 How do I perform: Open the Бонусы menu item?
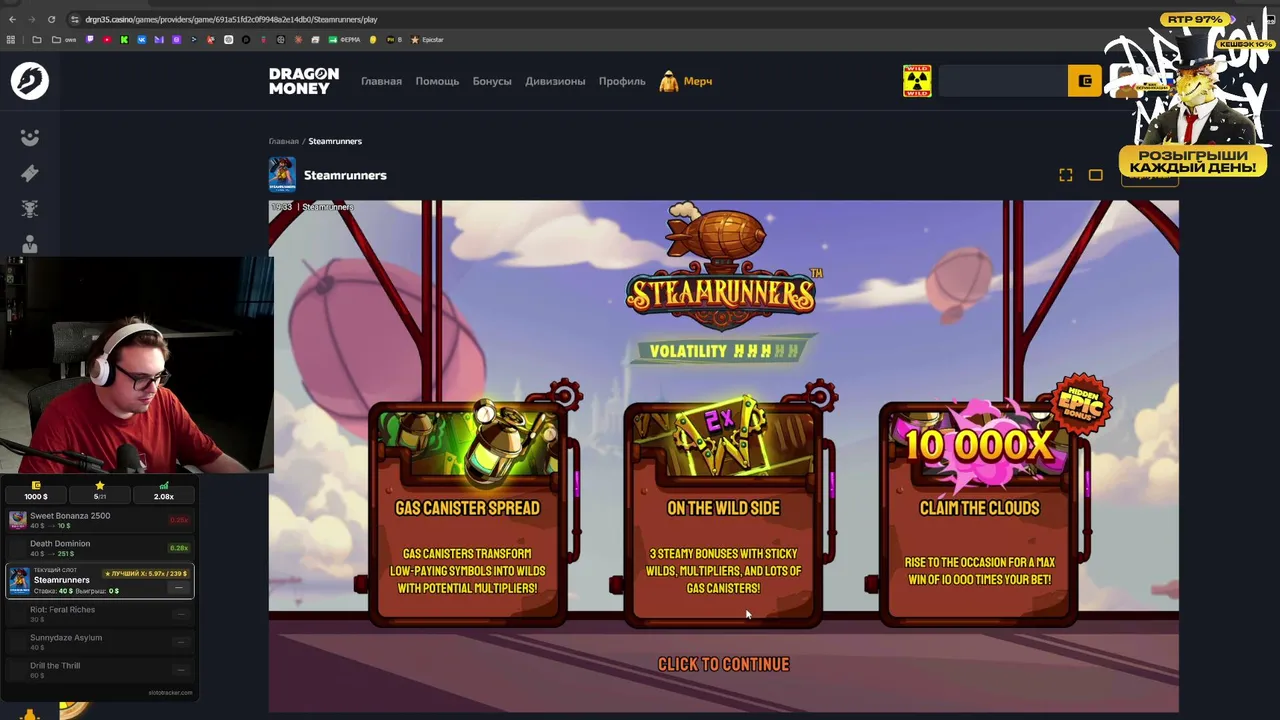tap(492, 81)
